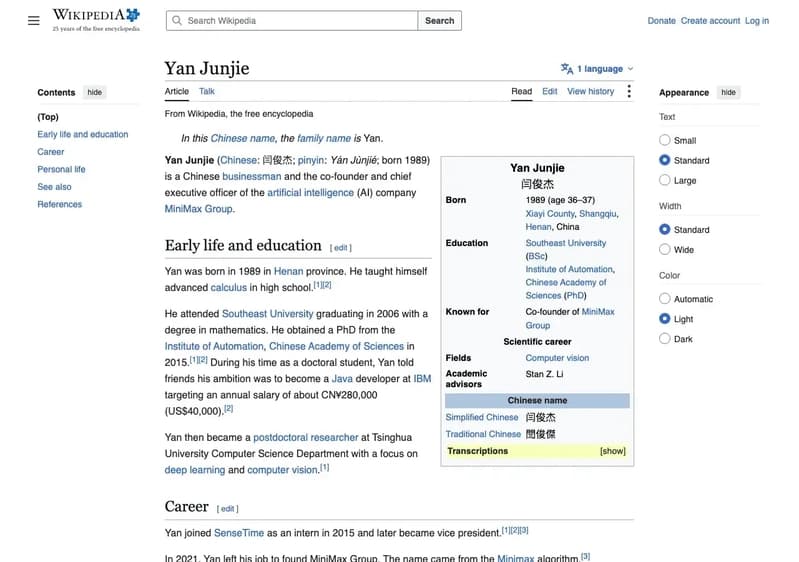Go to Early life and education in contents

click(x=83, y=134)
